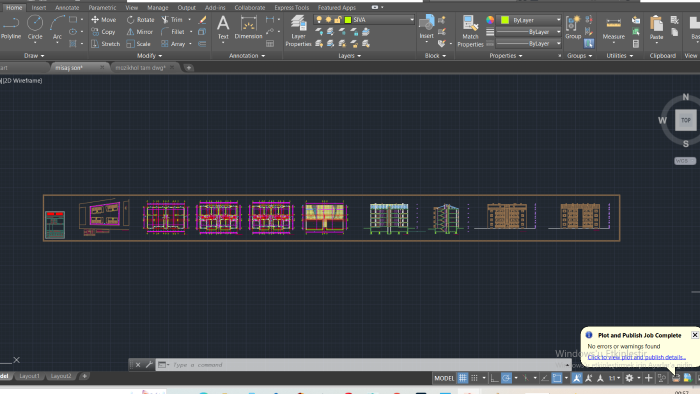Switch to Layout2 tab

point(61,376)
